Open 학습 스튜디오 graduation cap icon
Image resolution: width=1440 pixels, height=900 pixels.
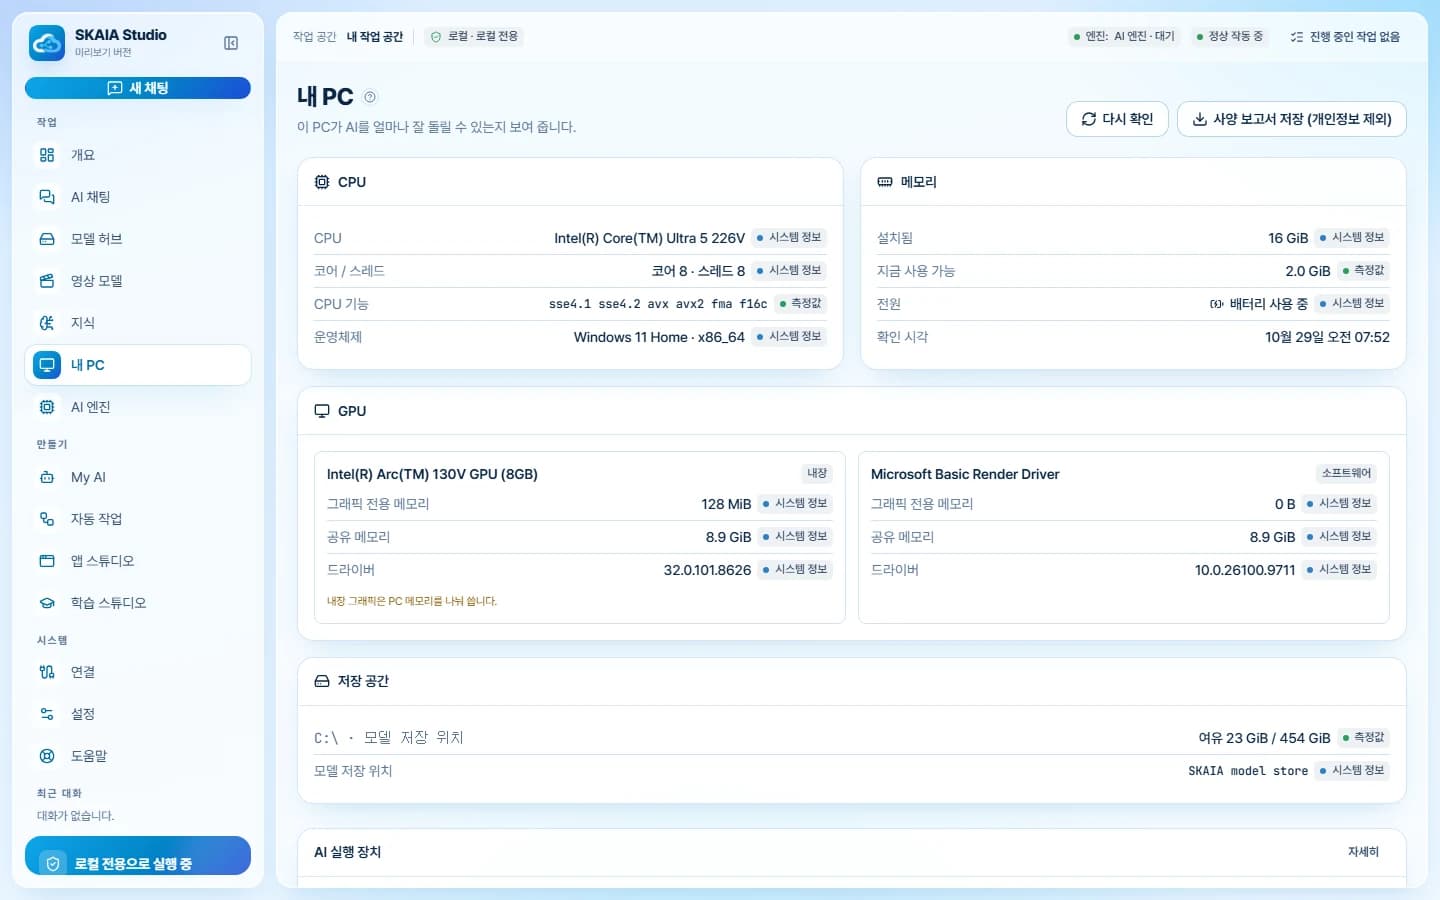[x=47, y=603]
